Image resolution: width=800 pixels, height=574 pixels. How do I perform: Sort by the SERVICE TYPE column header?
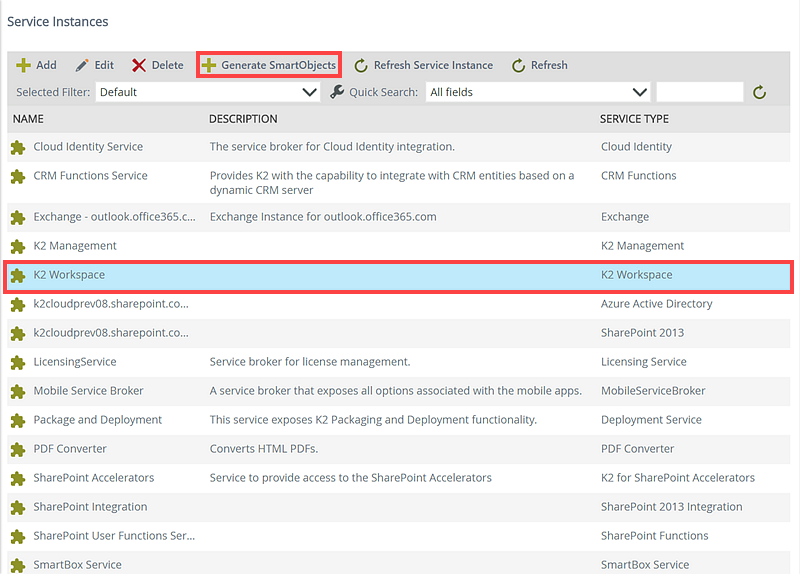634,119
